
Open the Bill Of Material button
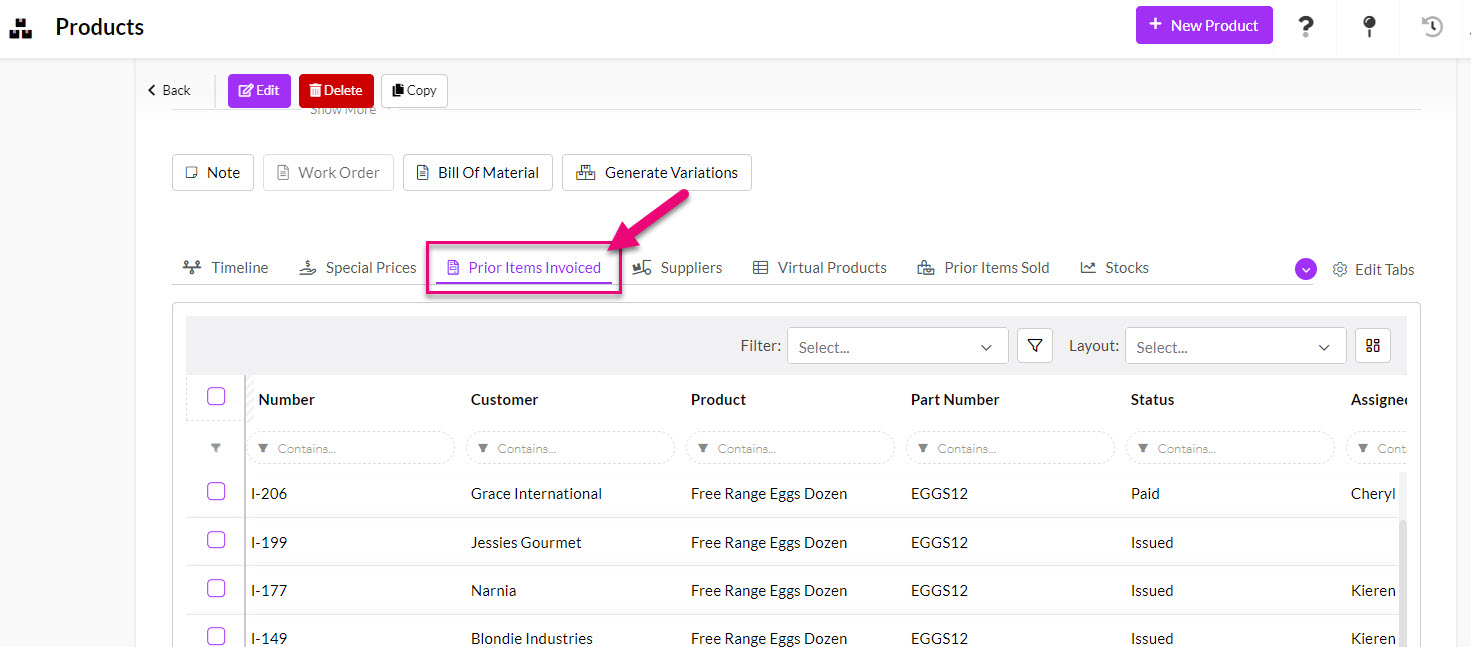point(478,172)
